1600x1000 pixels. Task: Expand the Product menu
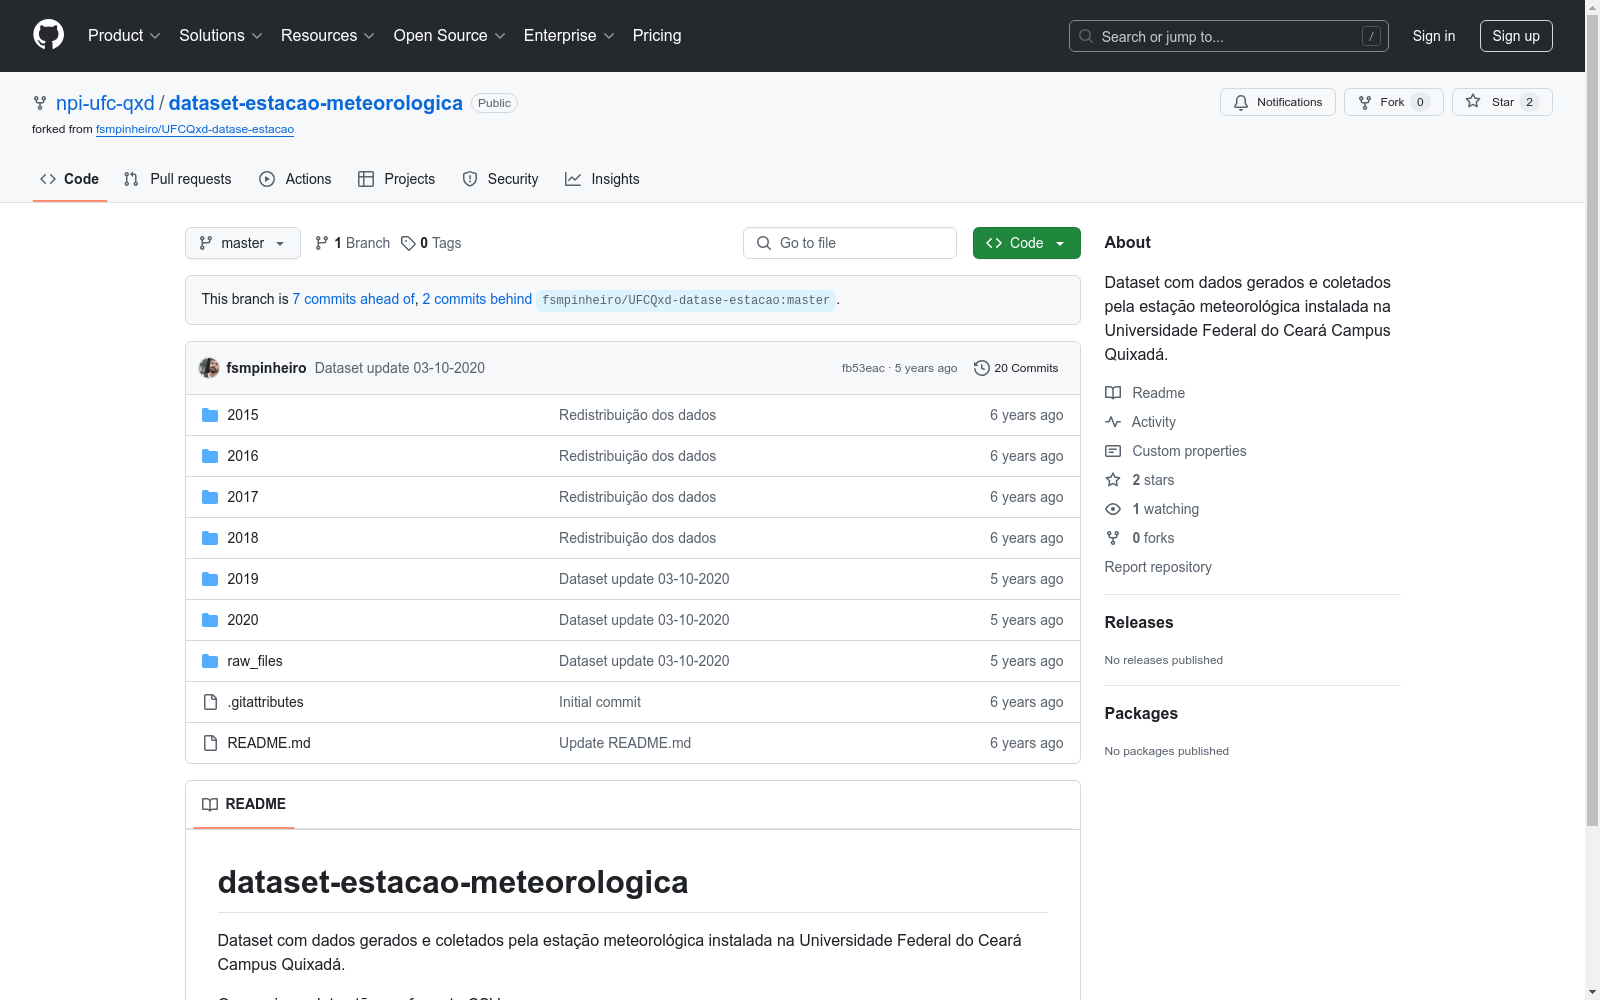[124, 36]
